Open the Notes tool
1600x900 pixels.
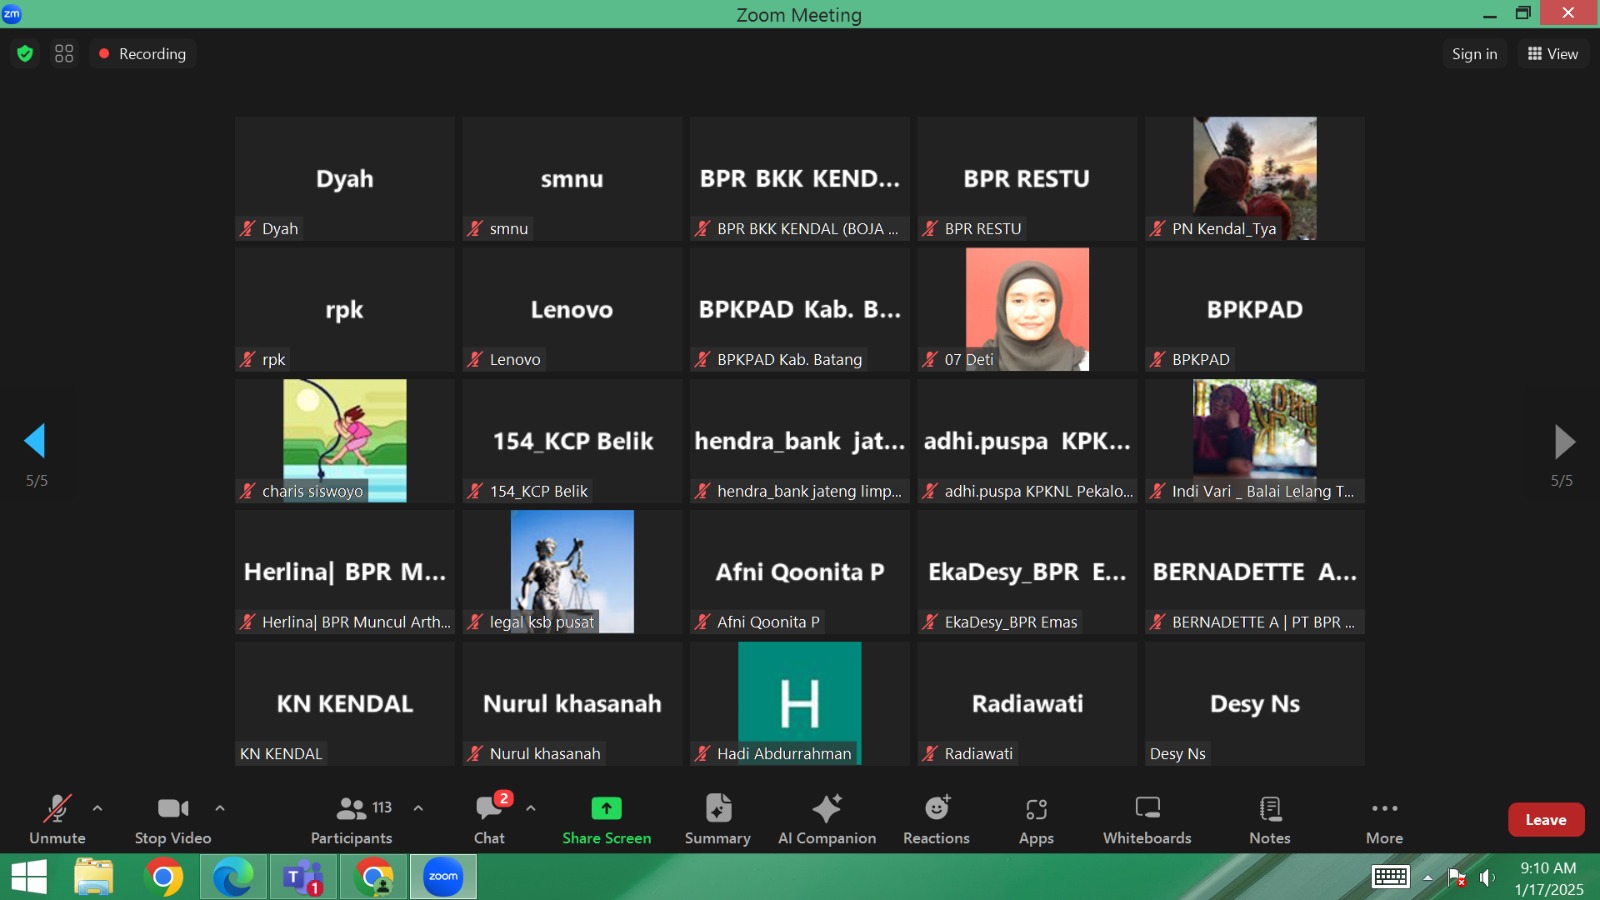pyautogui.click(x=1269, y=819)
